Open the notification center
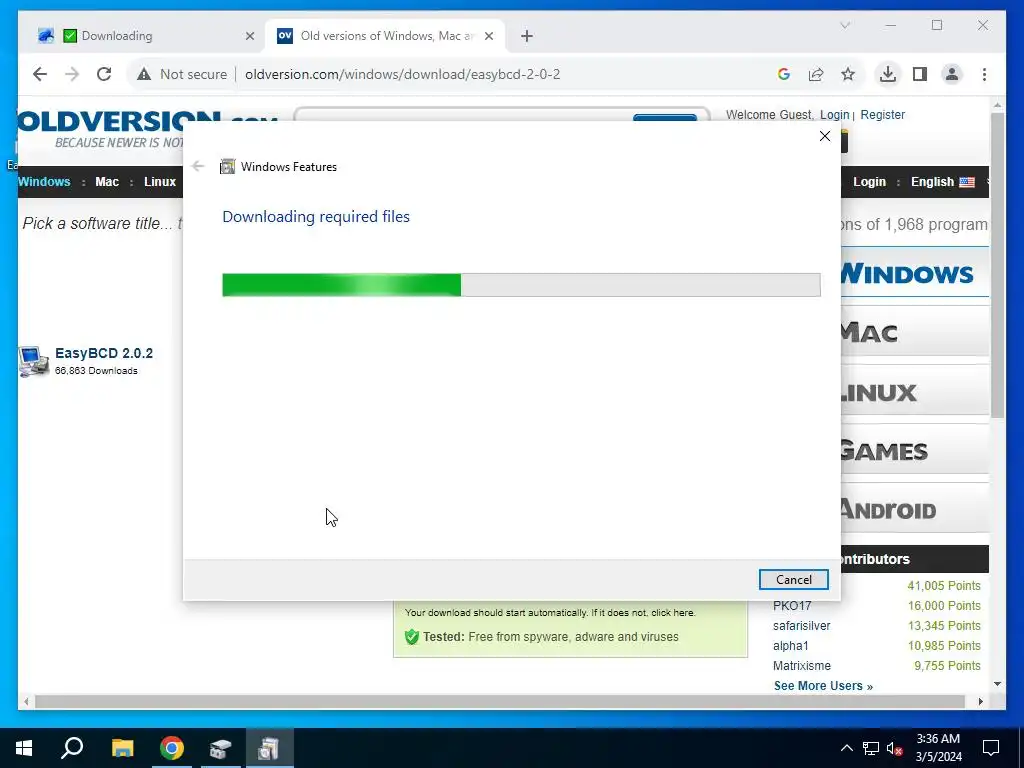The image size is (1024, 768). pyautogui.click(x=991, y=748)
